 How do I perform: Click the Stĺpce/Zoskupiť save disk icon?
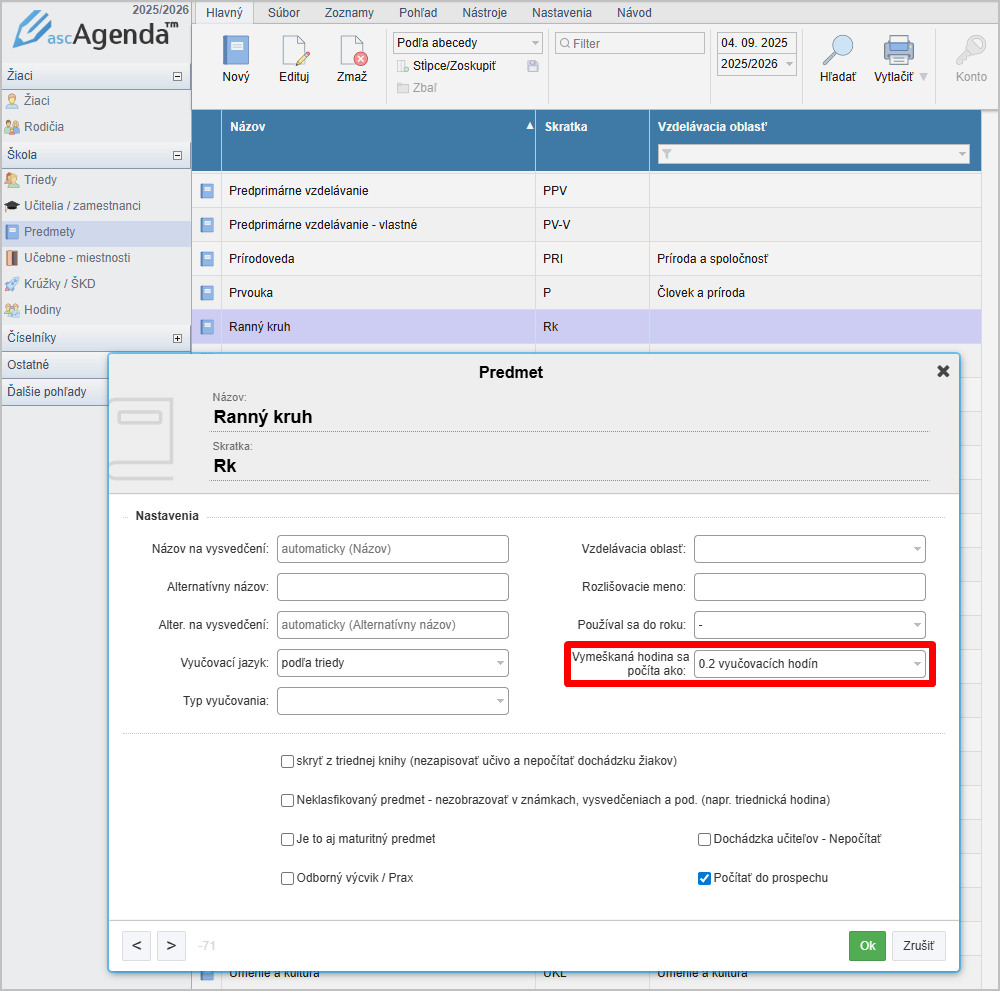pos(533,66)
